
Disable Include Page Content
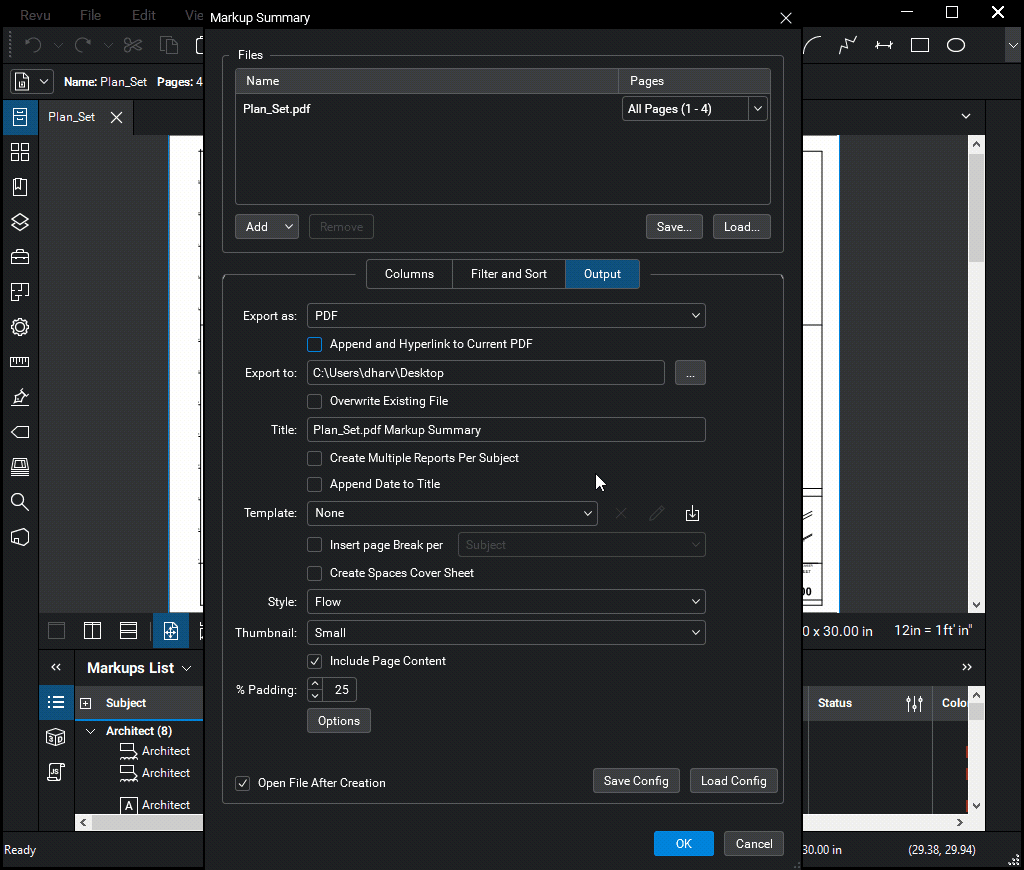click(314, 661)
